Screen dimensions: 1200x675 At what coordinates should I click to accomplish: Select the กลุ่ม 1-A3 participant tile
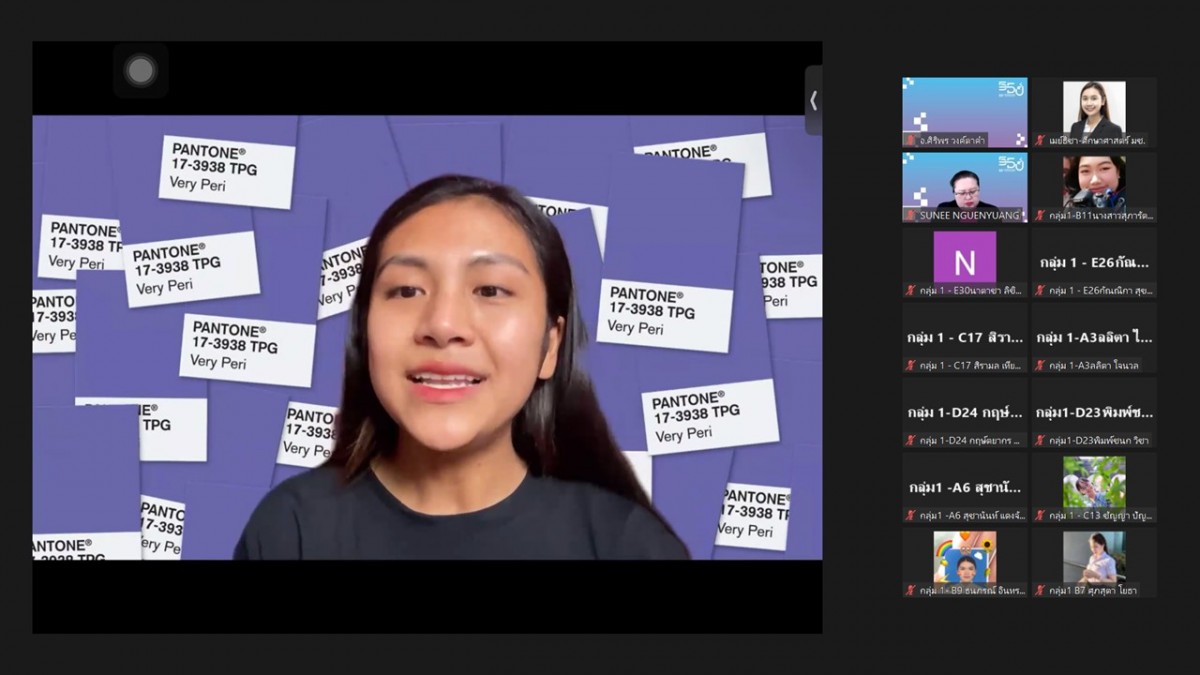(x=1094, y=337)
